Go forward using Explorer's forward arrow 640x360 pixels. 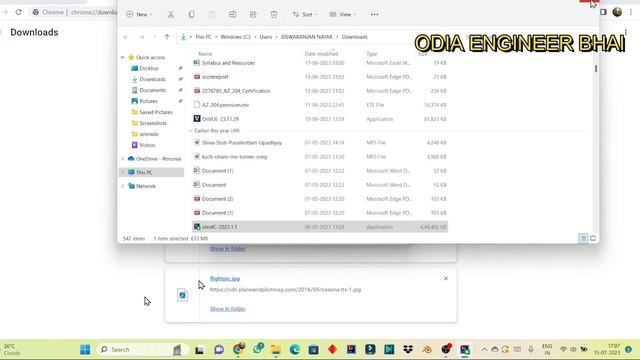[141, 37]
